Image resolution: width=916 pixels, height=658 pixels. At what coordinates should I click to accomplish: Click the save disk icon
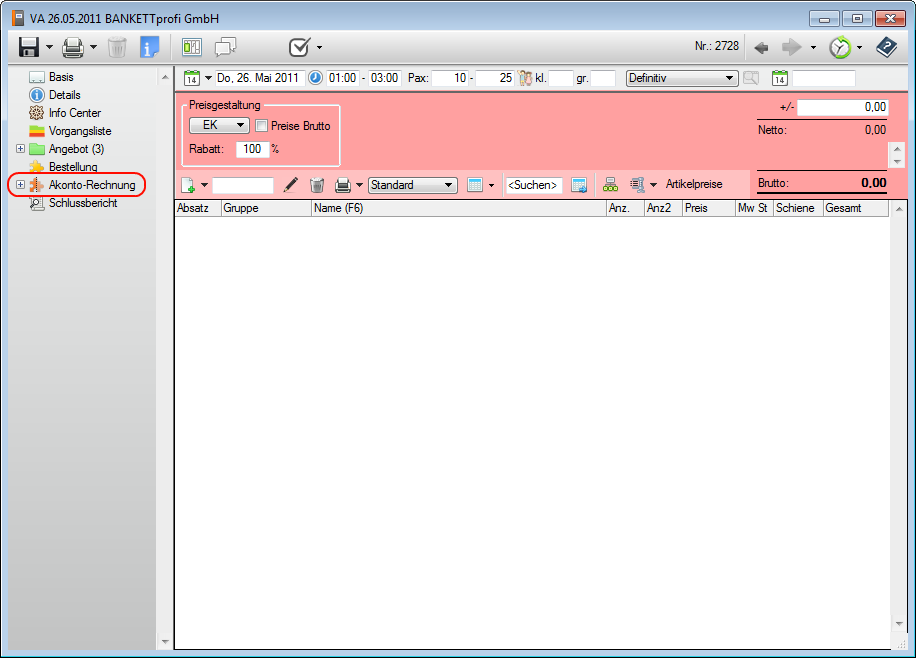[x=28, y=47]
